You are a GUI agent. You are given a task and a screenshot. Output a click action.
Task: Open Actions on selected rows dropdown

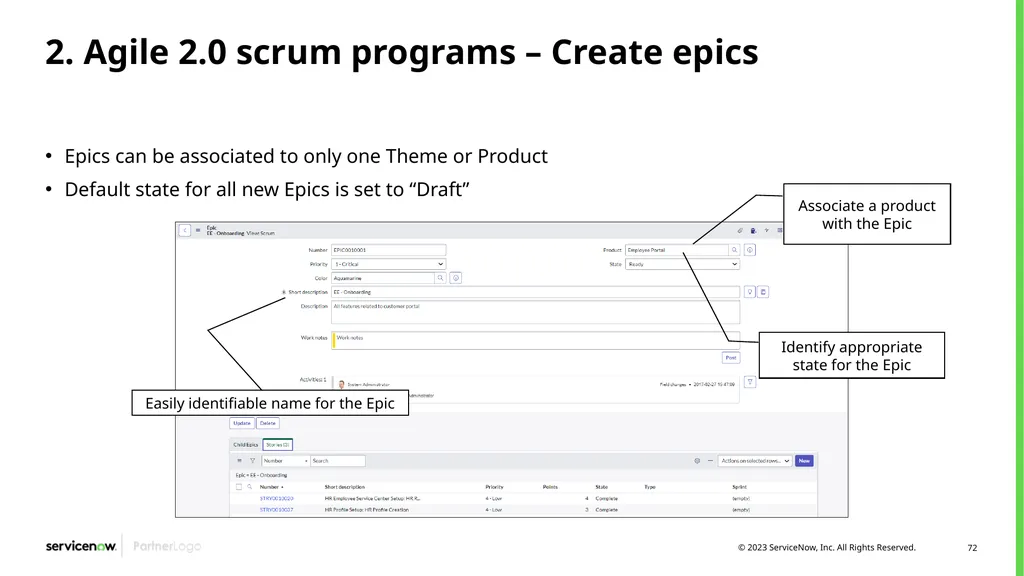click(x=755, y=461)
